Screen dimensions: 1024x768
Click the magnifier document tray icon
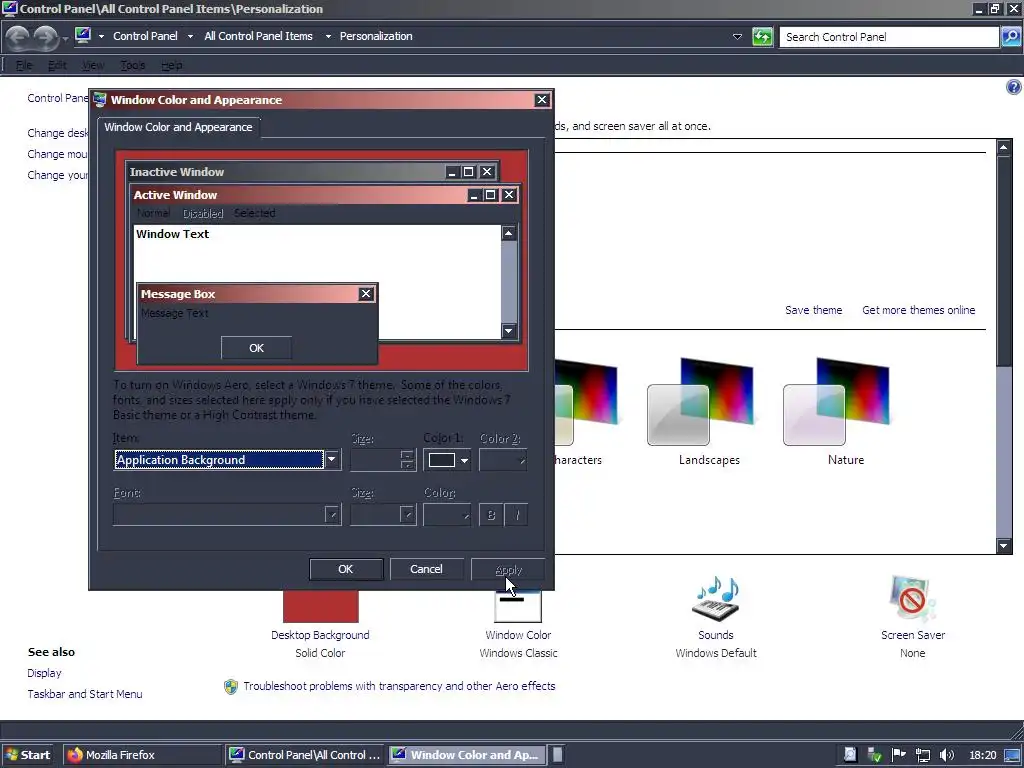850,755
